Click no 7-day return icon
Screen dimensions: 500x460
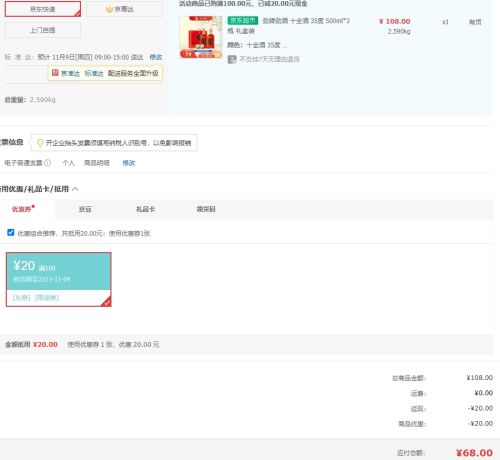(232, 59)
